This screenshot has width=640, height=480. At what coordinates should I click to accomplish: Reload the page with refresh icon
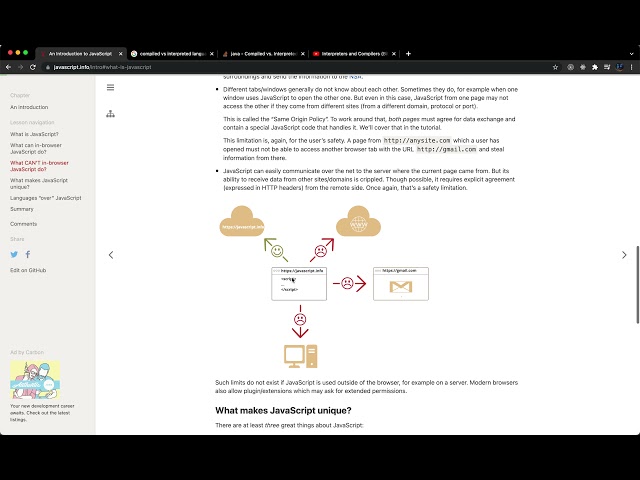coord(33,67)
